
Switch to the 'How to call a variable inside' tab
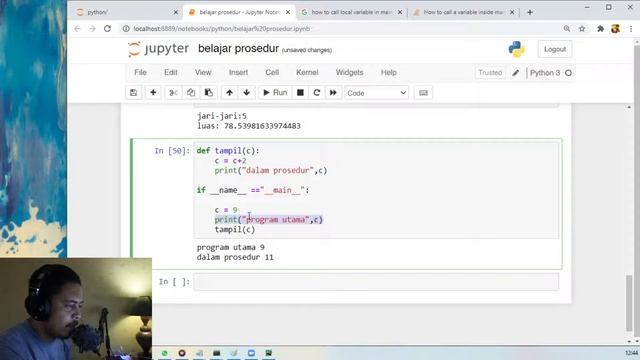(x=463, y=12)
